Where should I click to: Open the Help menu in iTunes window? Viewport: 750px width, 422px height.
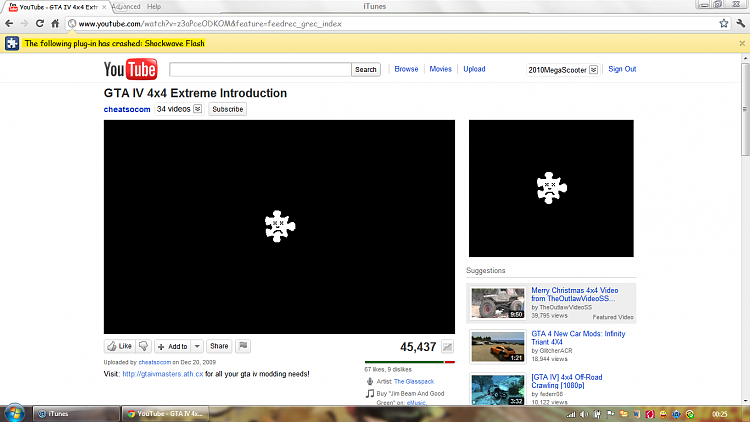[154, 7]
